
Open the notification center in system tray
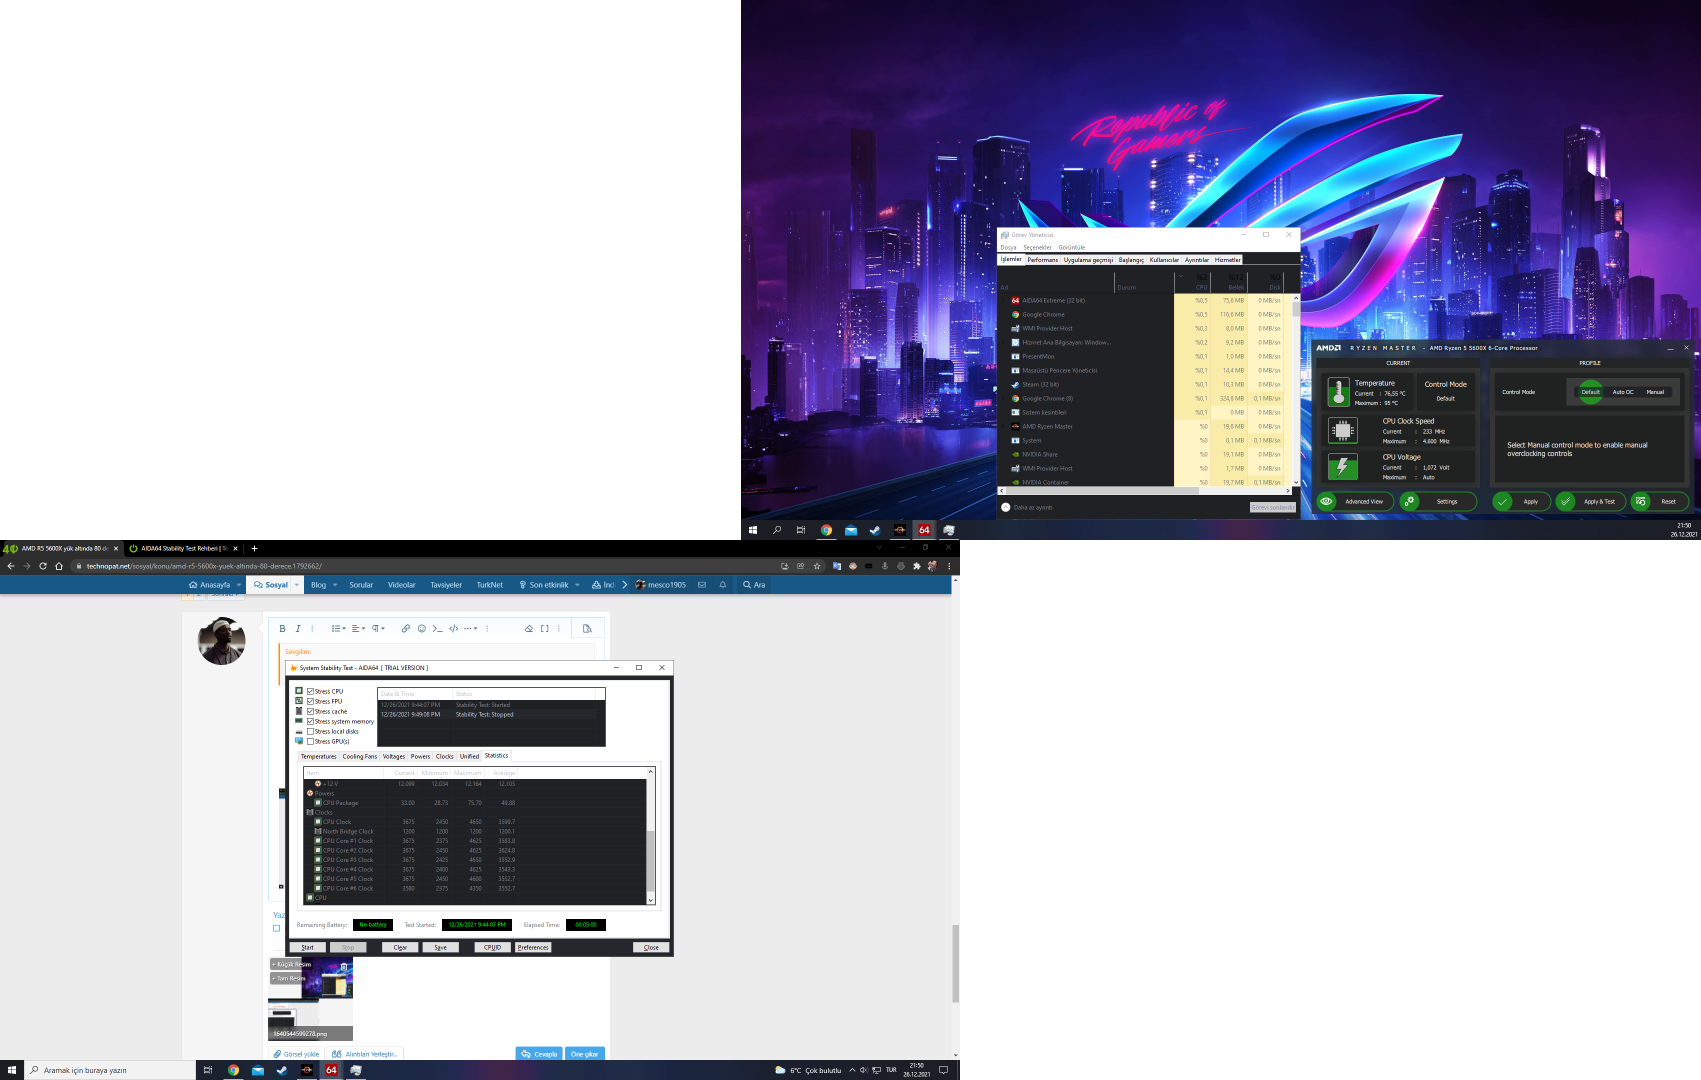coord(943,1070)
